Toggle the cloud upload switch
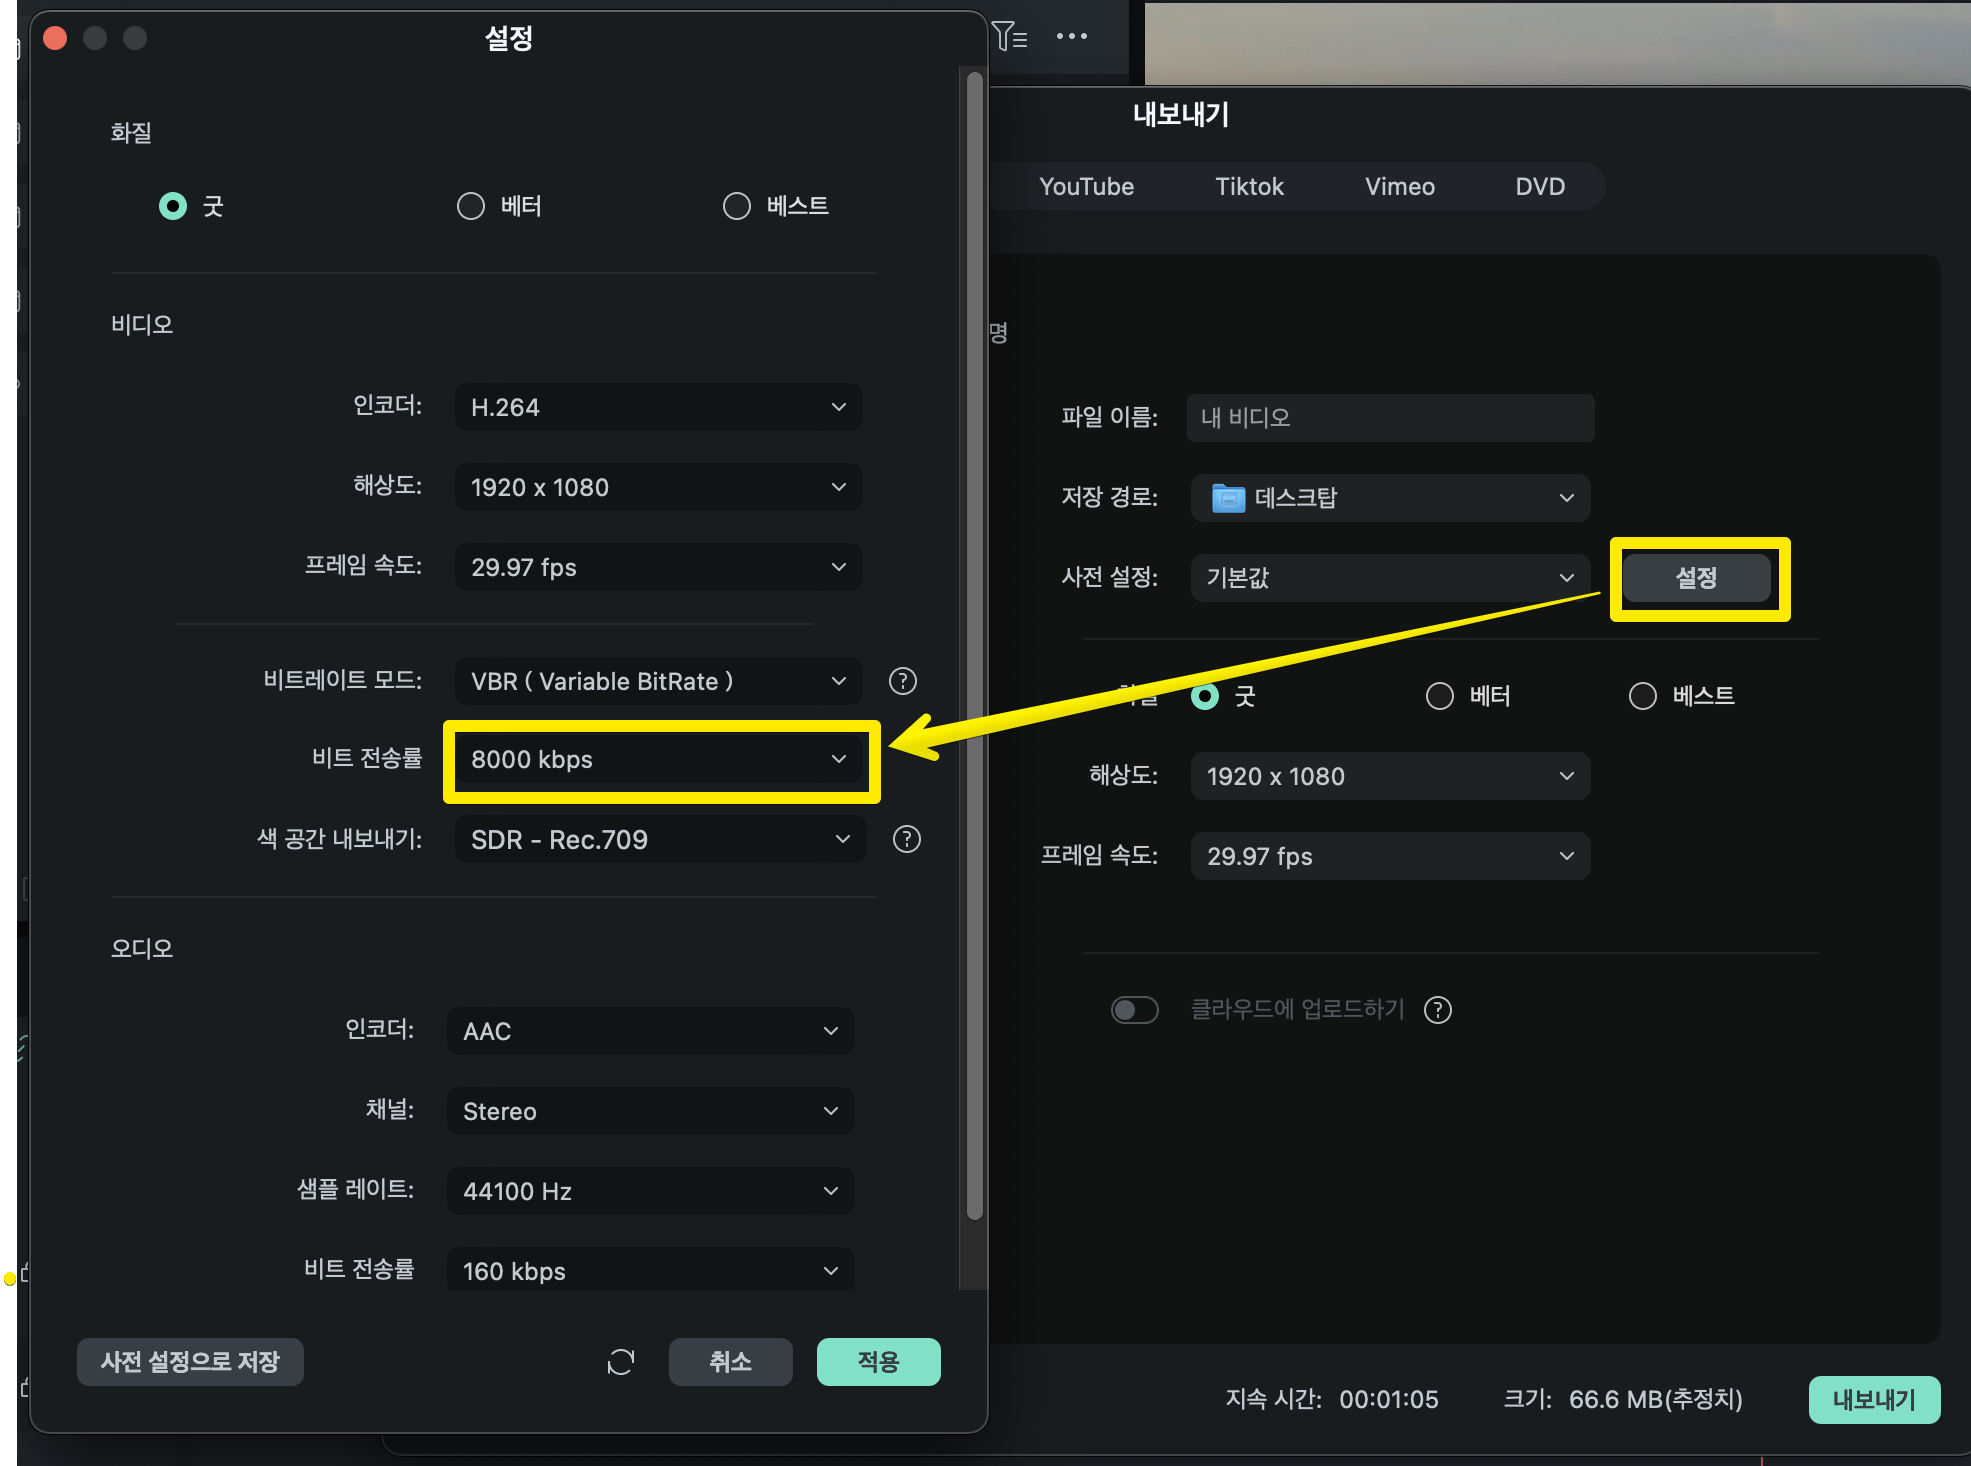 (1134, 1010)
